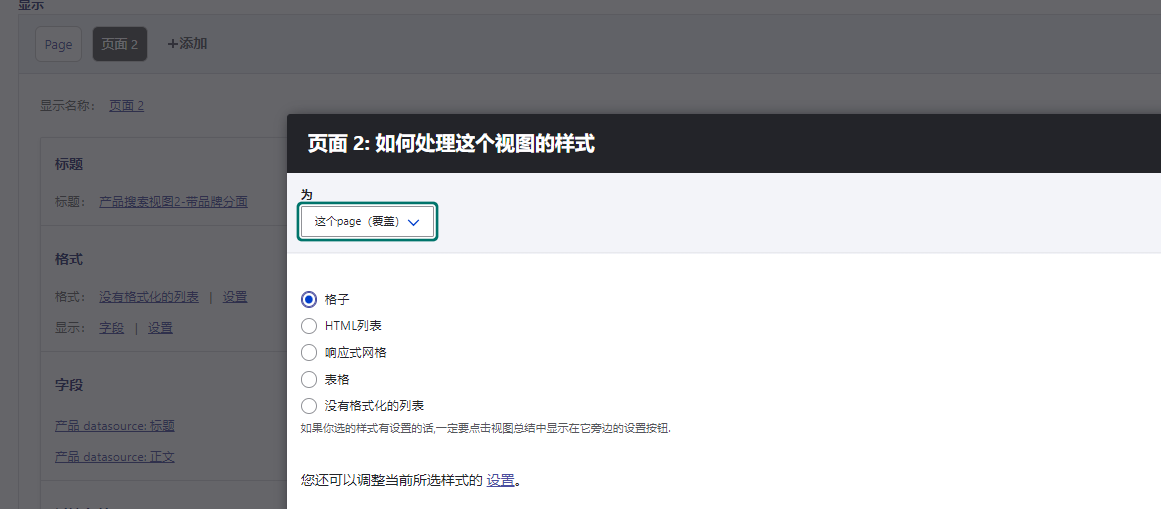Click the 标题 section heading
The height and width of the screenshot is (509, 1161).
(69, 164)
